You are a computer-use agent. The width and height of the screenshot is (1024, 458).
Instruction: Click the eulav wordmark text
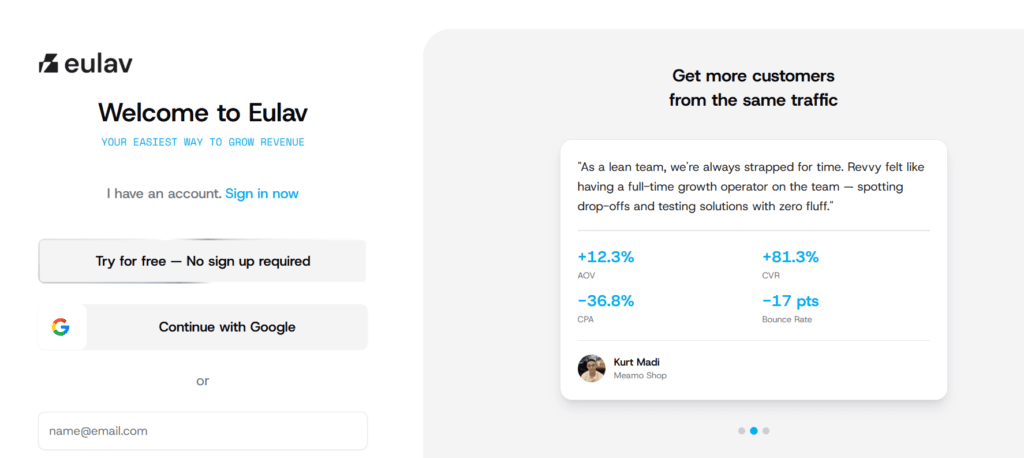(99, 63)
